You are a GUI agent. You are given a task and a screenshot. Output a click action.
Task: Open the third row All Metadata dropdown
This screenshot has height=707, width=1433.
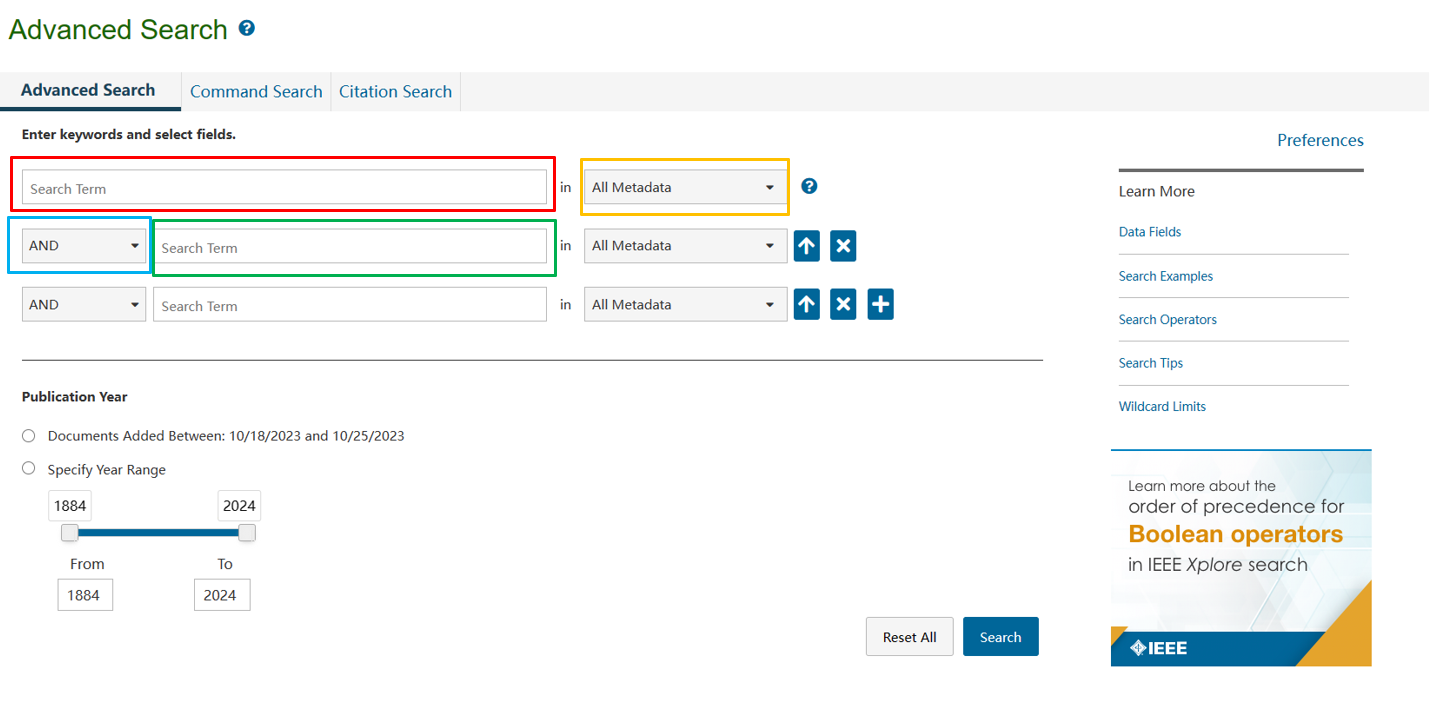pyautogui.click(x=685, y=305)
